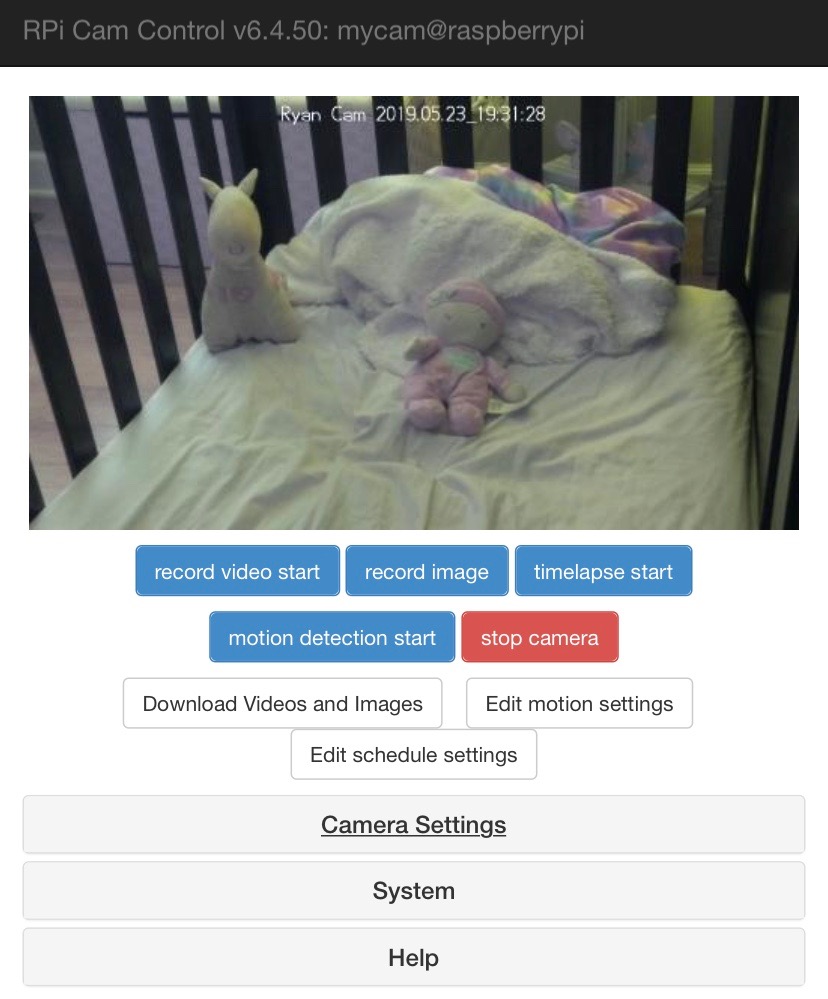Go to Edit schedule settings
828x999 pixels.
(x=413, y=754)
